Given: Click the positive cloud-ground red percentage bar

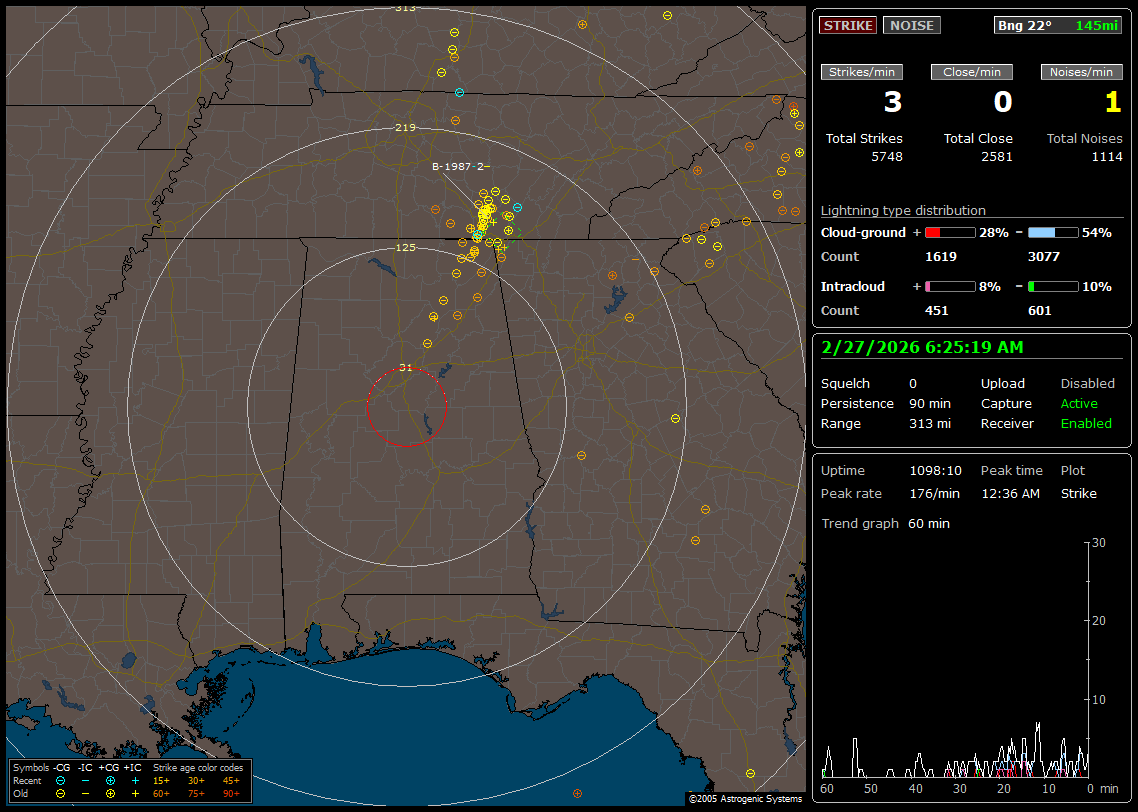Looking at the screenshot, I should click(949, 232).
